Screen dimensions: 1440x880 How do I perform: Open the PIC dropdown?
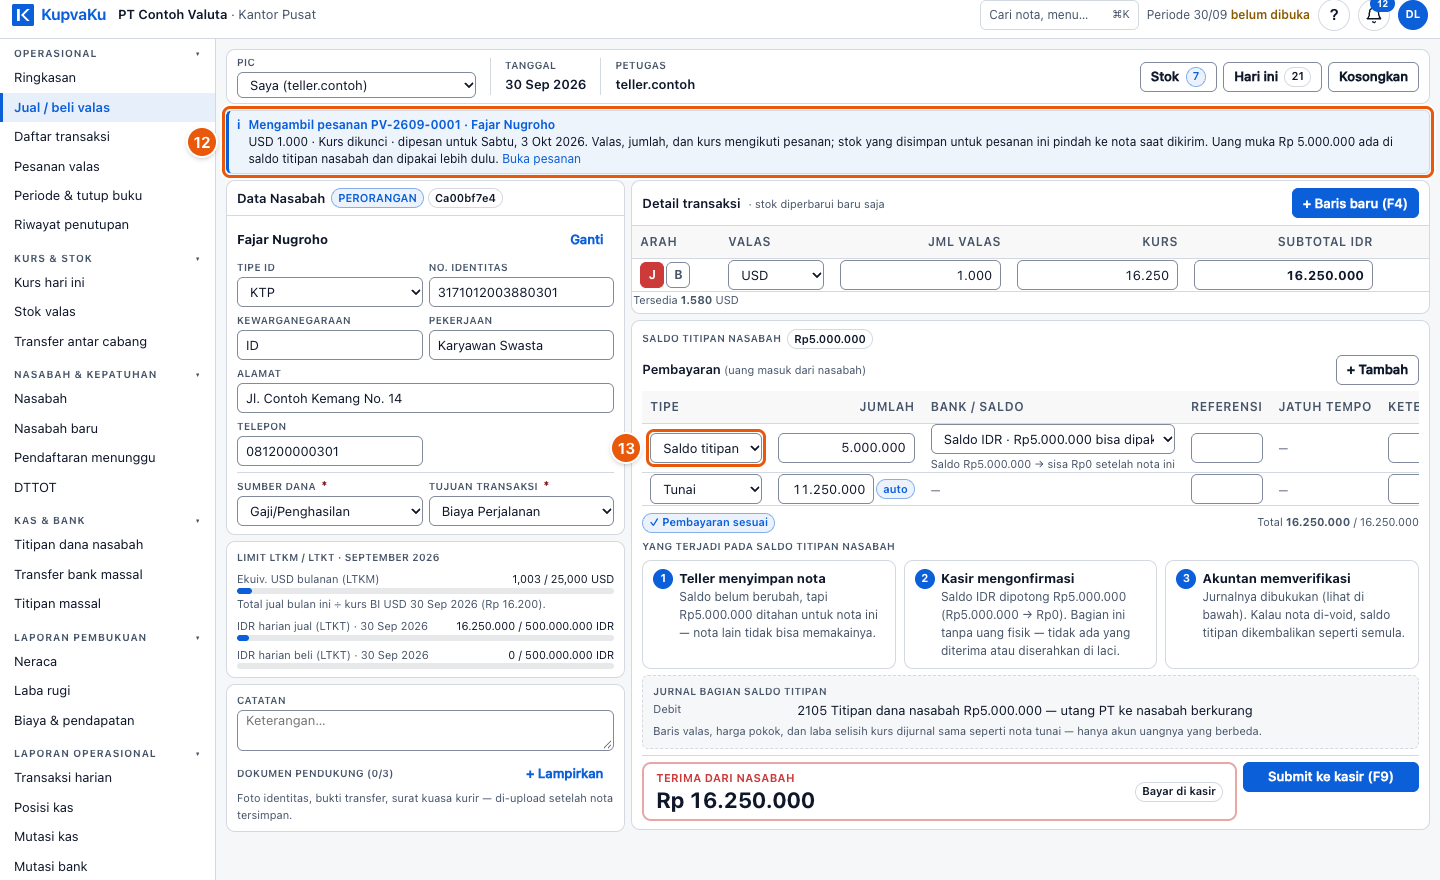(357, 85)
